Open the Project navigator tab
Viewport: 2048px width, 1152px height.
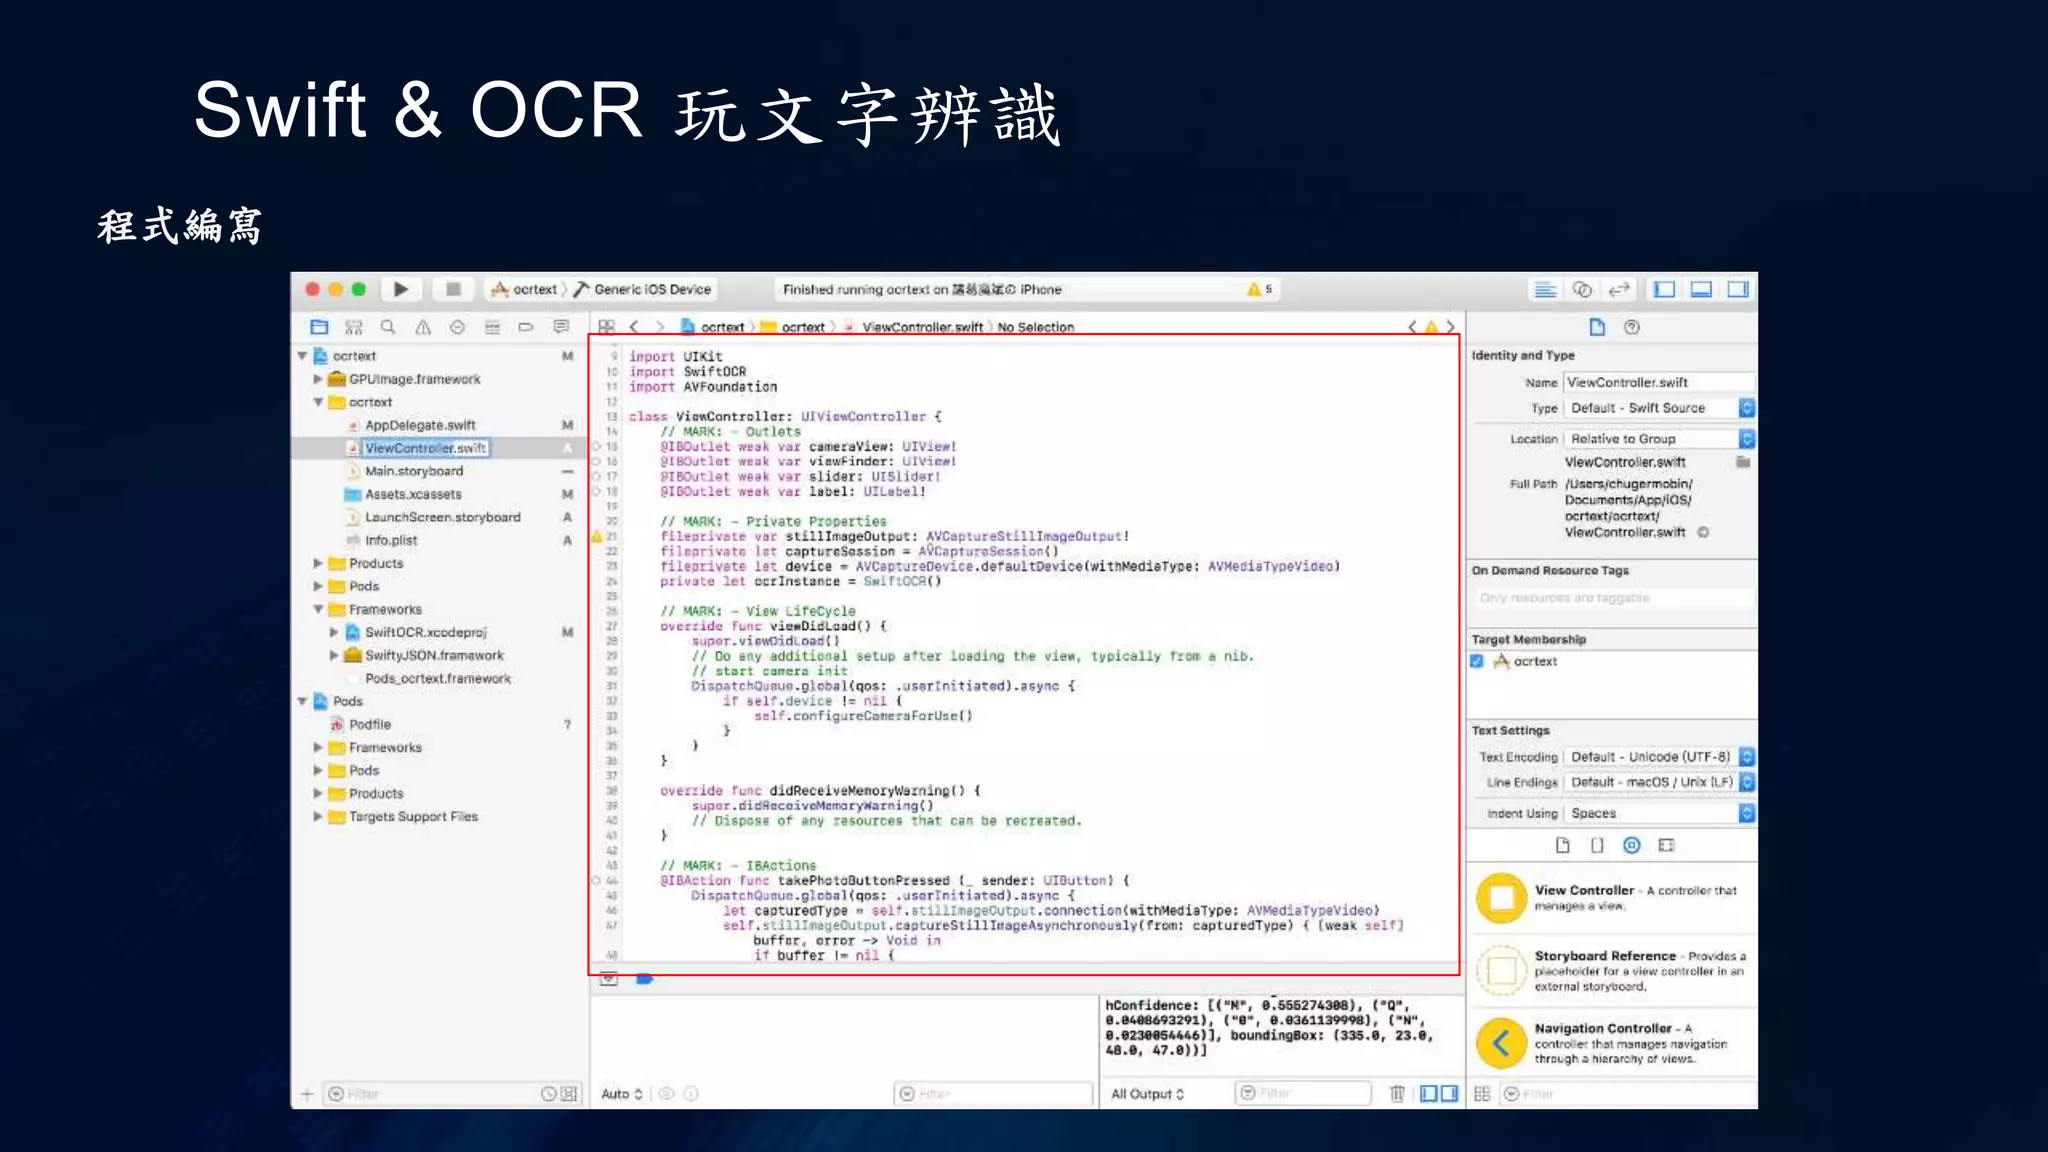pos(319,327)
